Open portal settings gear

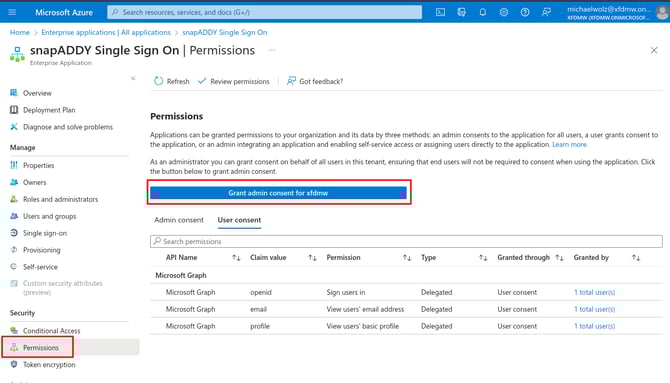coord(504,12)
